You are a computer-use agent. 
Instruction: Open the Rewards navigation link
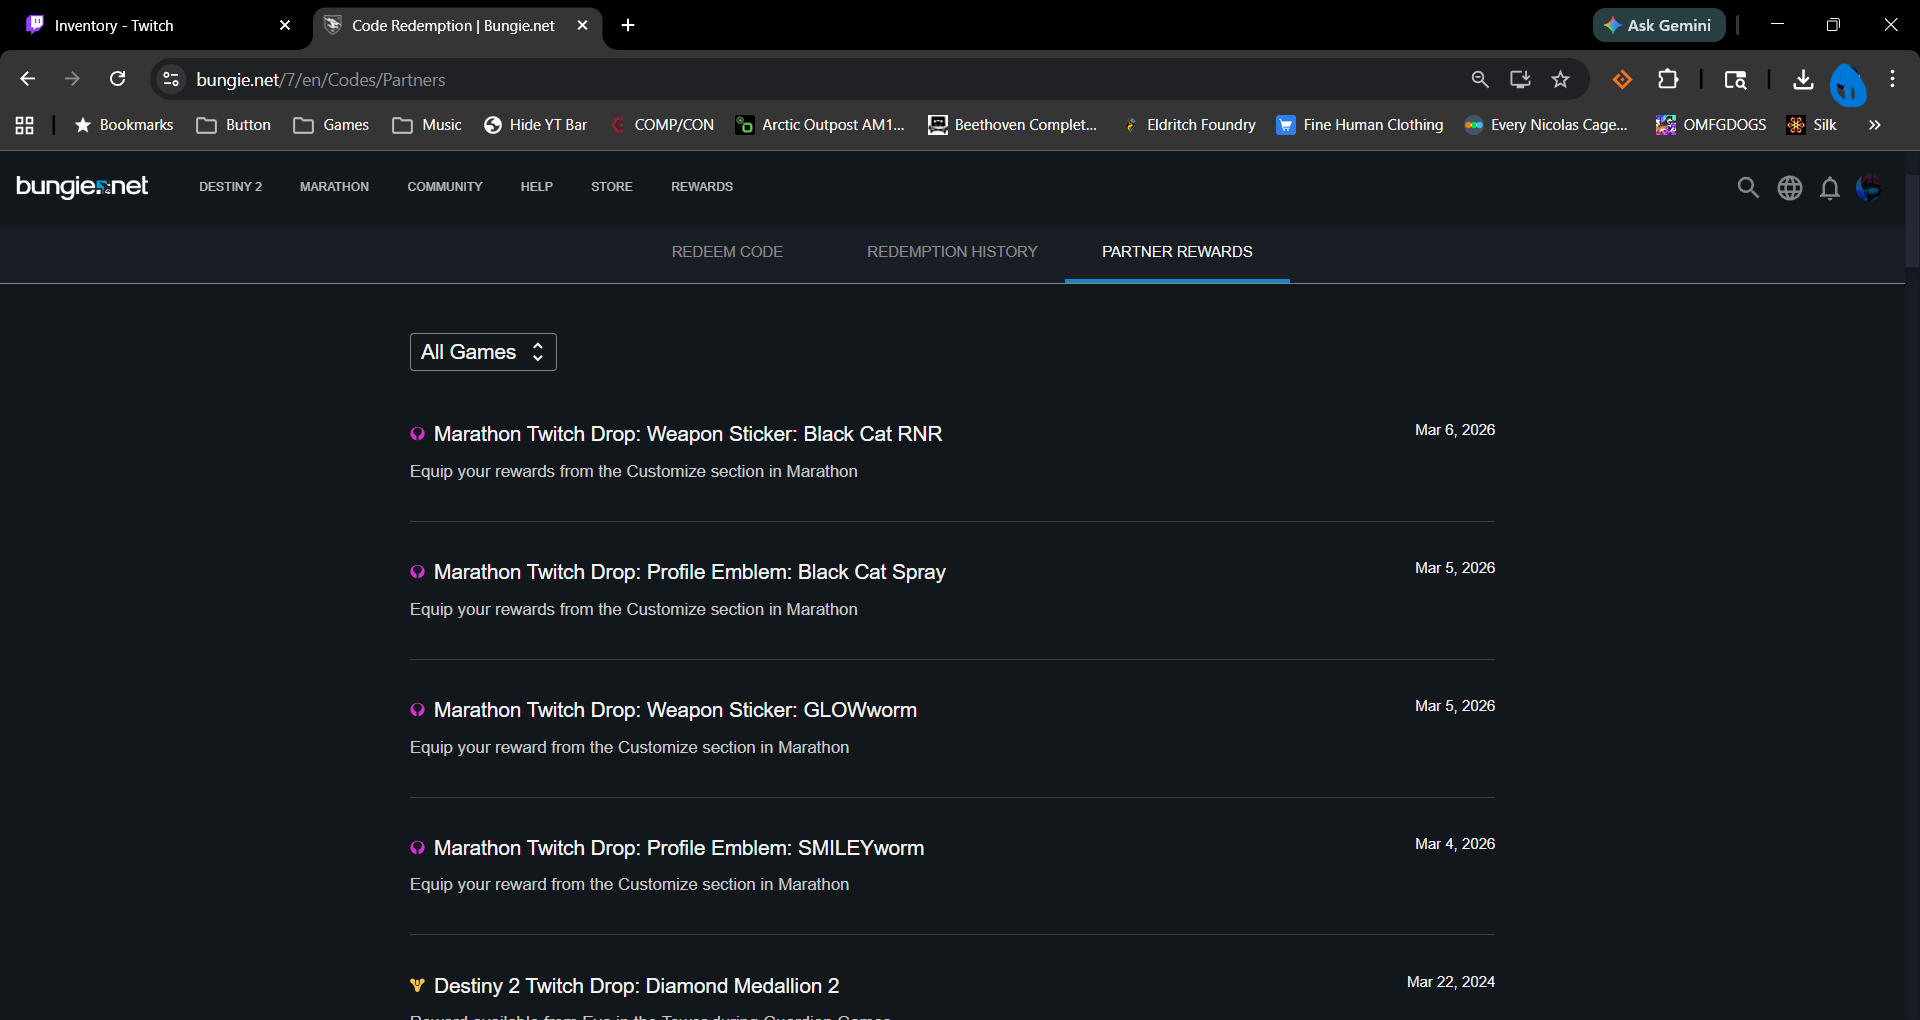click(701, 187)
